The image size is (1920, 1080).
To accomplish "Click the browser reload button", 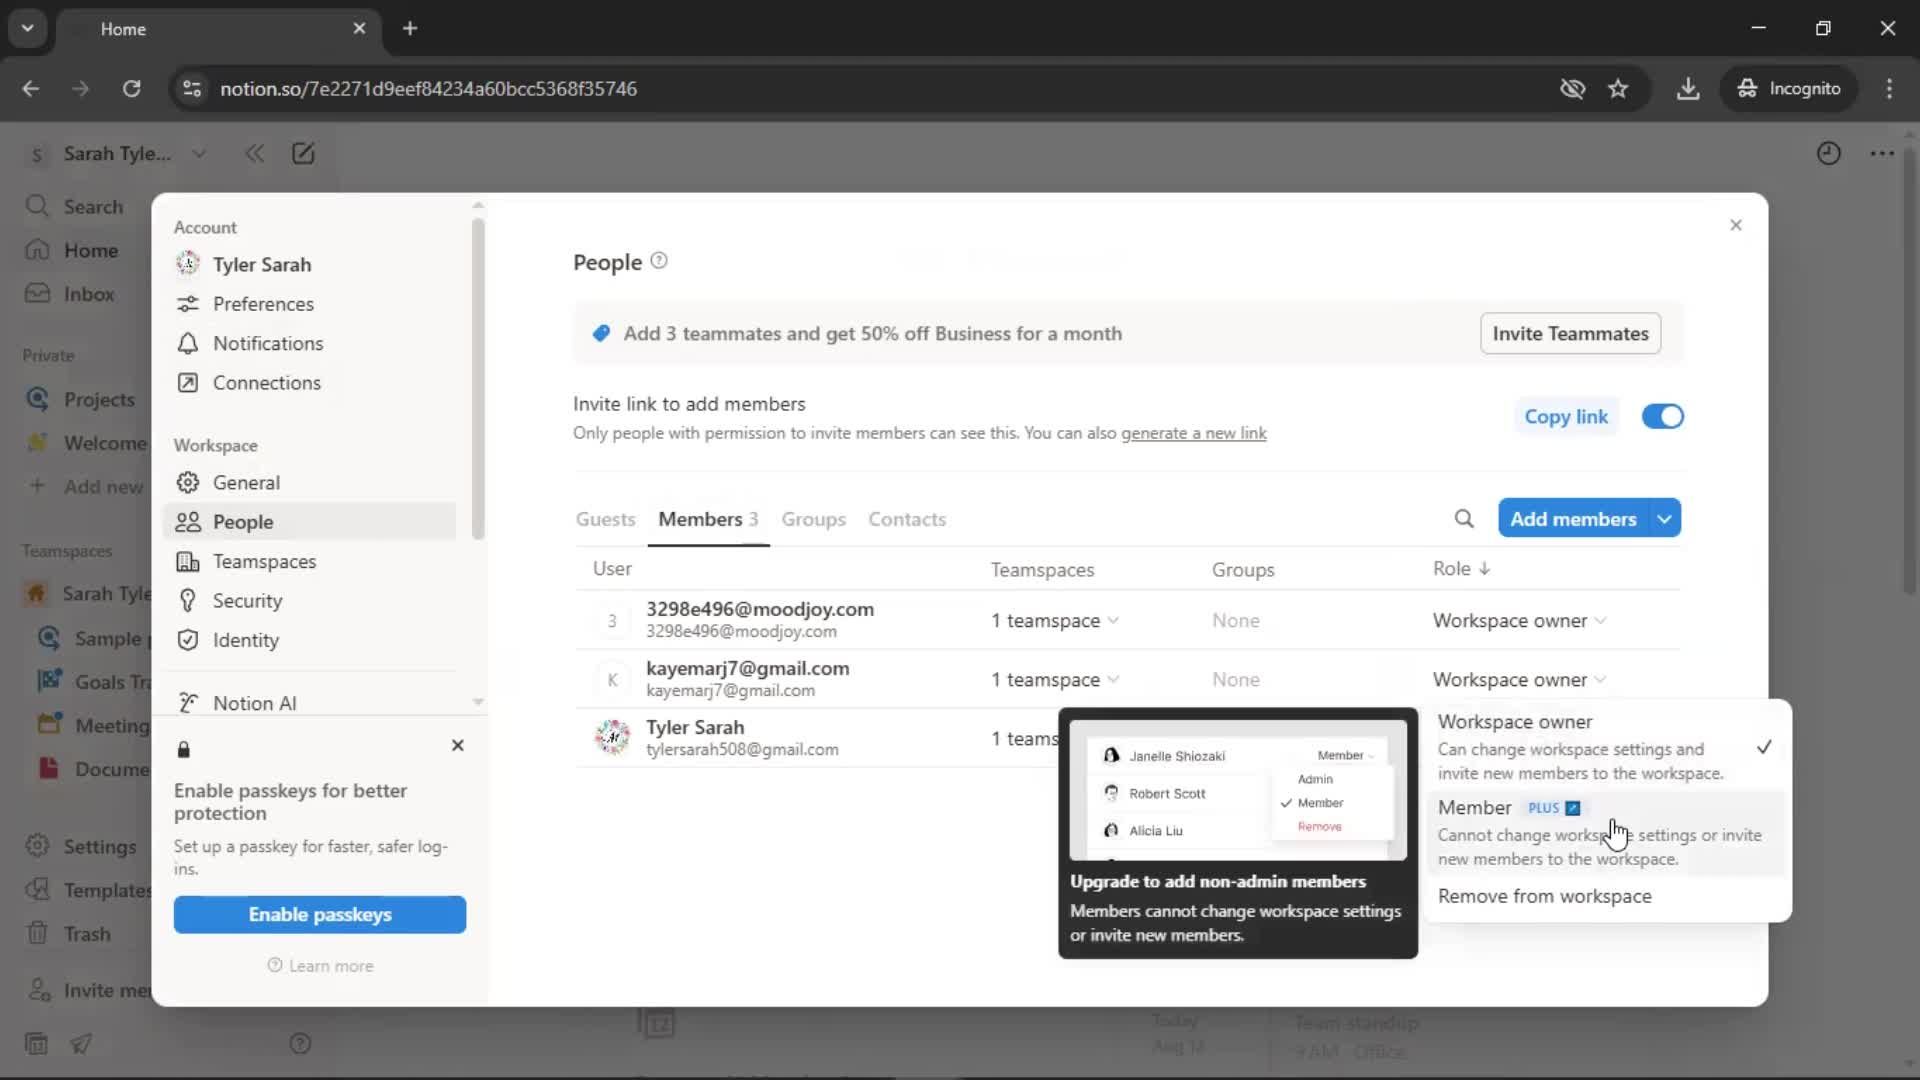I will click(x=131, y=89).
